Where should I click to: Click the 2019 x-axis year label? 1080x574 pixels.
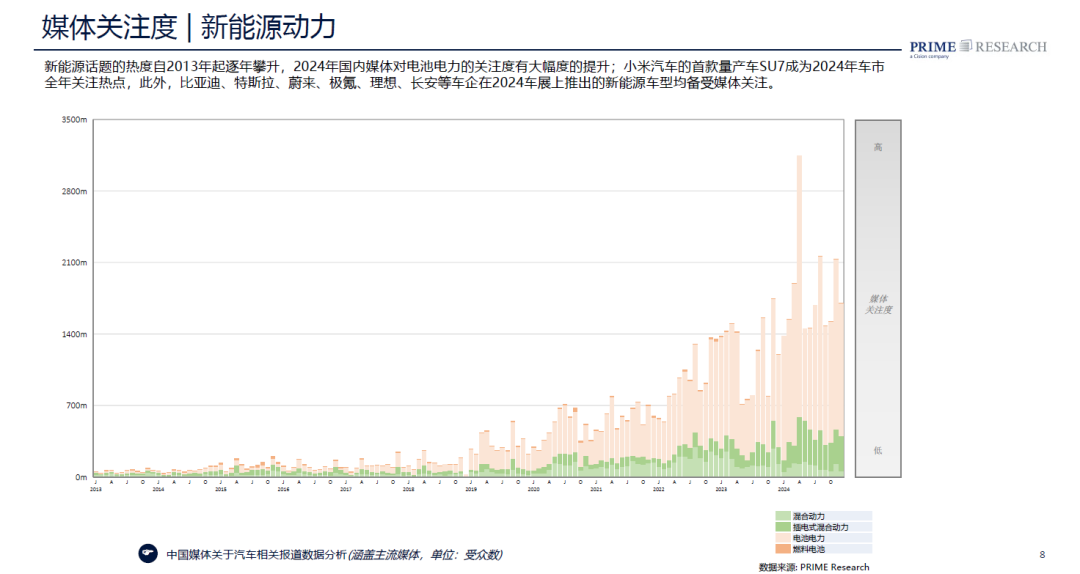(470, 489)
